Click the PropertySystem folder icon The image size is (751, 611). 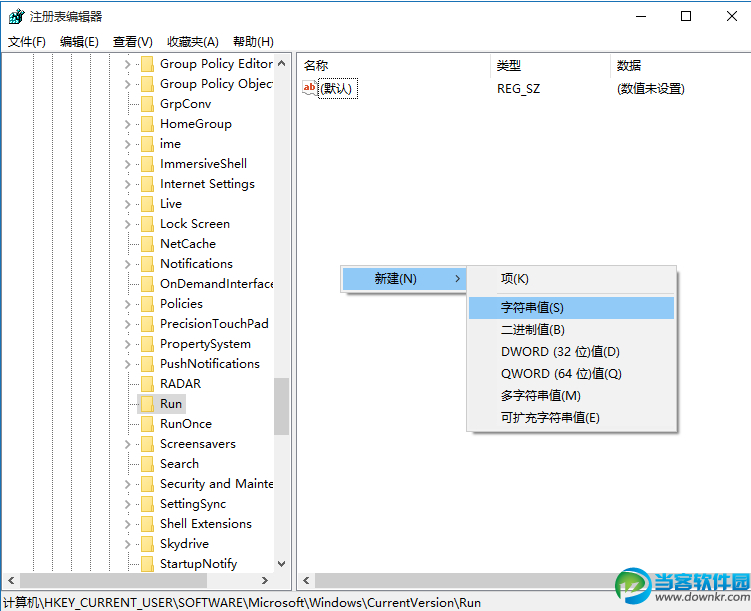(148, 344)
